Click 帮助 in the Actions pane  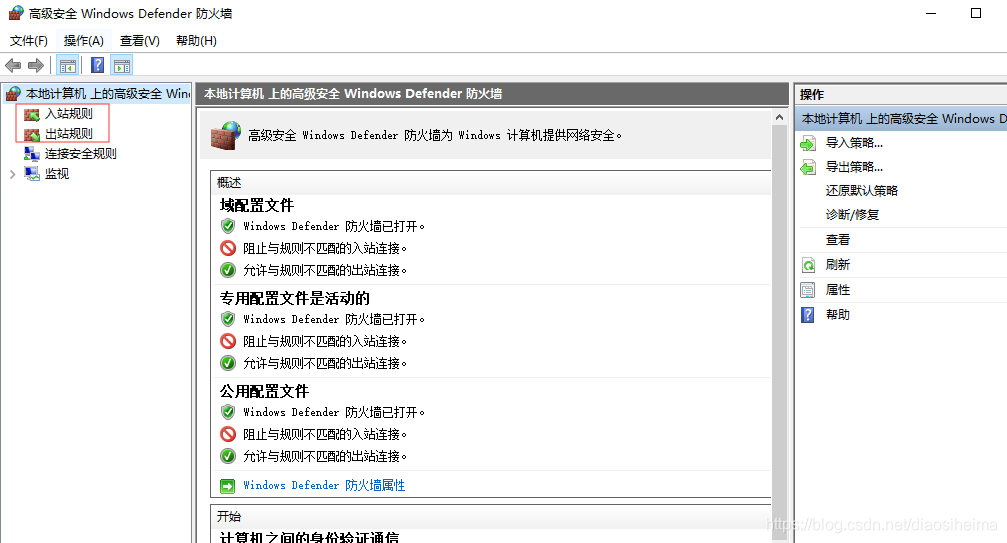837,315
